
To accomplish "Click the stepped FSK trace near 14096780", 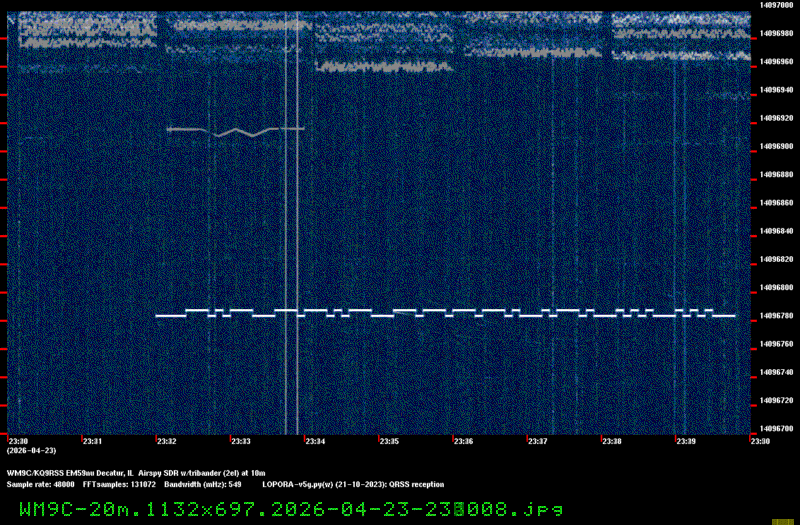I will [x=445, y=314].
